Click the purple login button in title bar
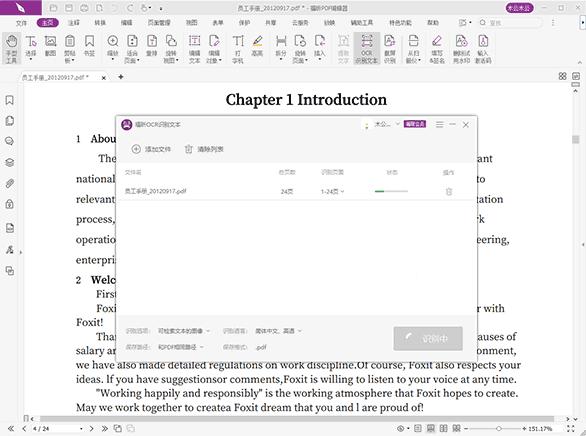 click(x=519, y=8)
